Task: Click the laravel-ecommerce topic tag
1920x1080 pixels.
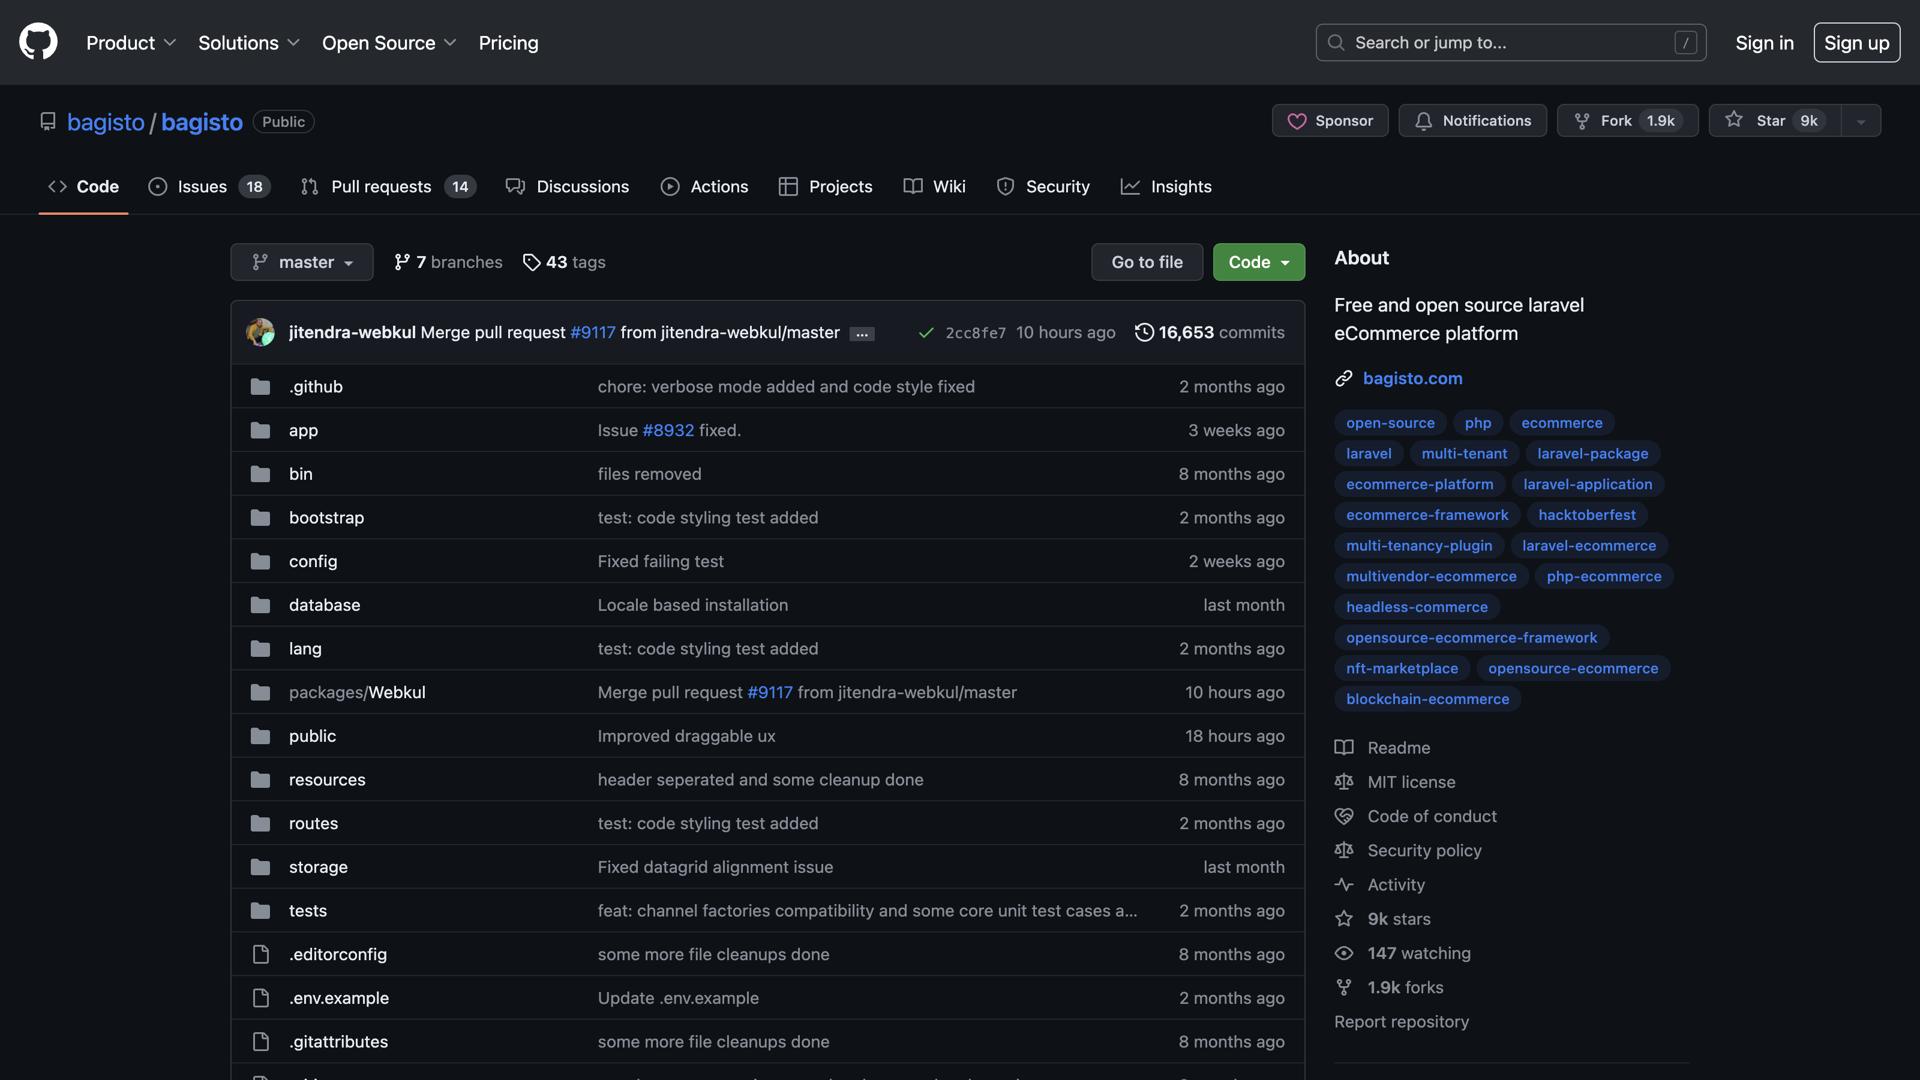Action: coord(1588,545)
